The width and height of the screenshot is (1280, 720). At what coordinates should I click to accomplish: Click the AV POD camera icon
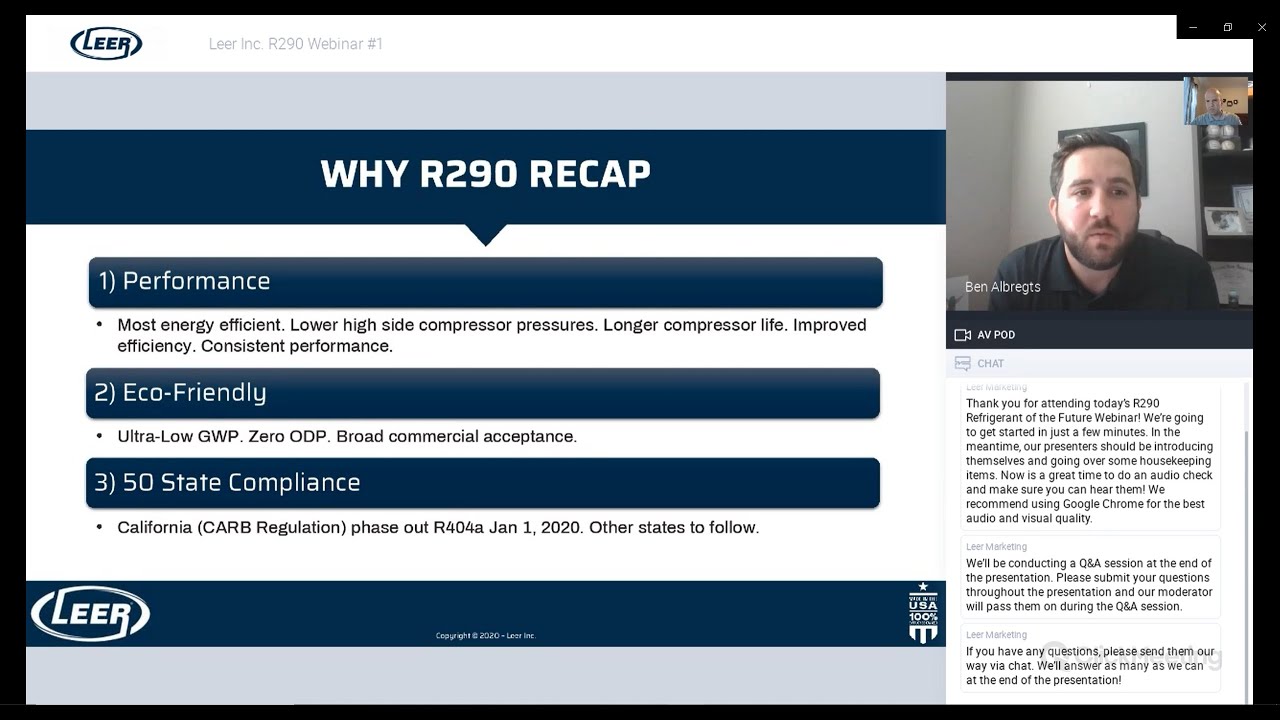[x=963, y=335]
